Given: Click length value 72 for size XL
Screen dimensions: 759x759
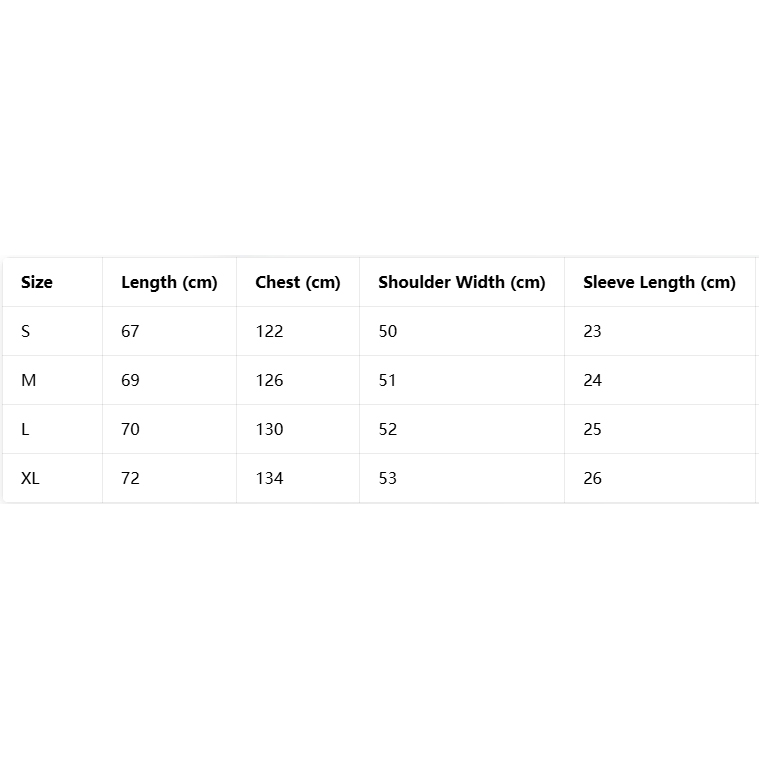Looking at the screenshot, I should point(130,478).
